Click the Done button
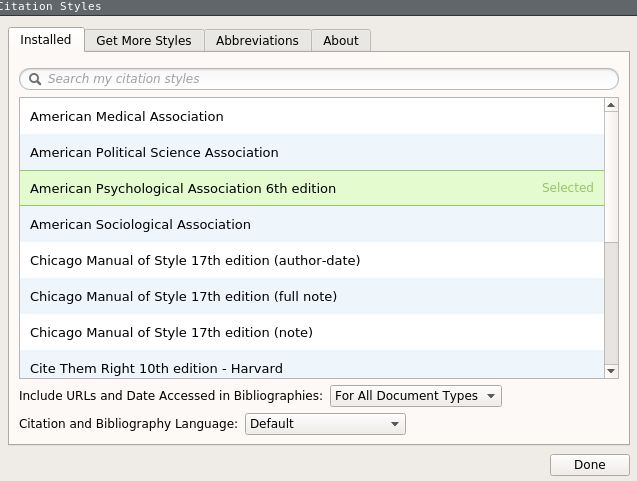 (589, 464)
